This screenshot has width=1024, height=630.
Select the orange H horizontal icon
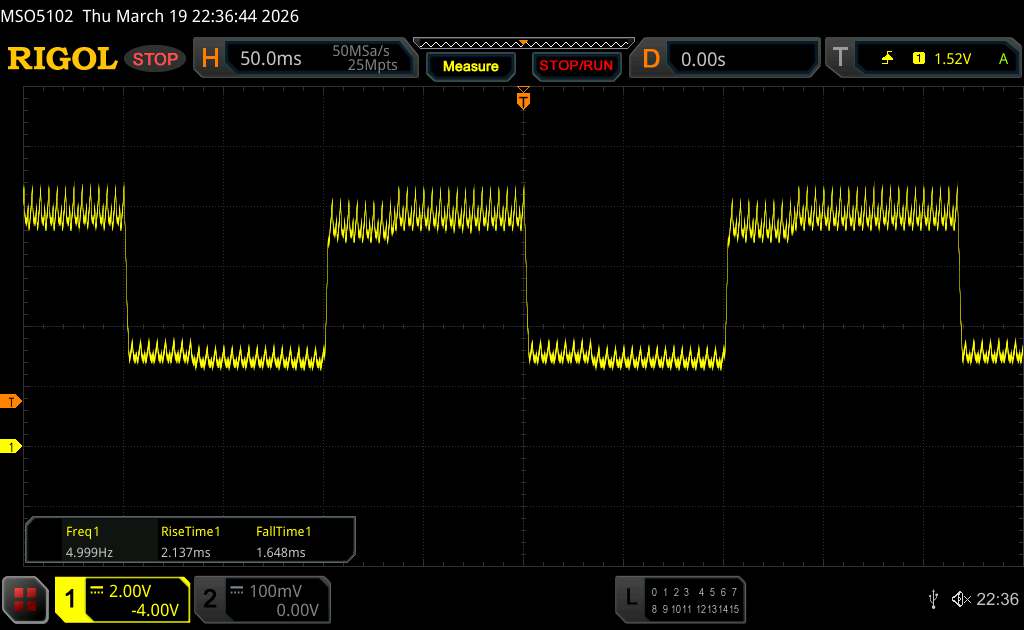click(x=210, y=59)
